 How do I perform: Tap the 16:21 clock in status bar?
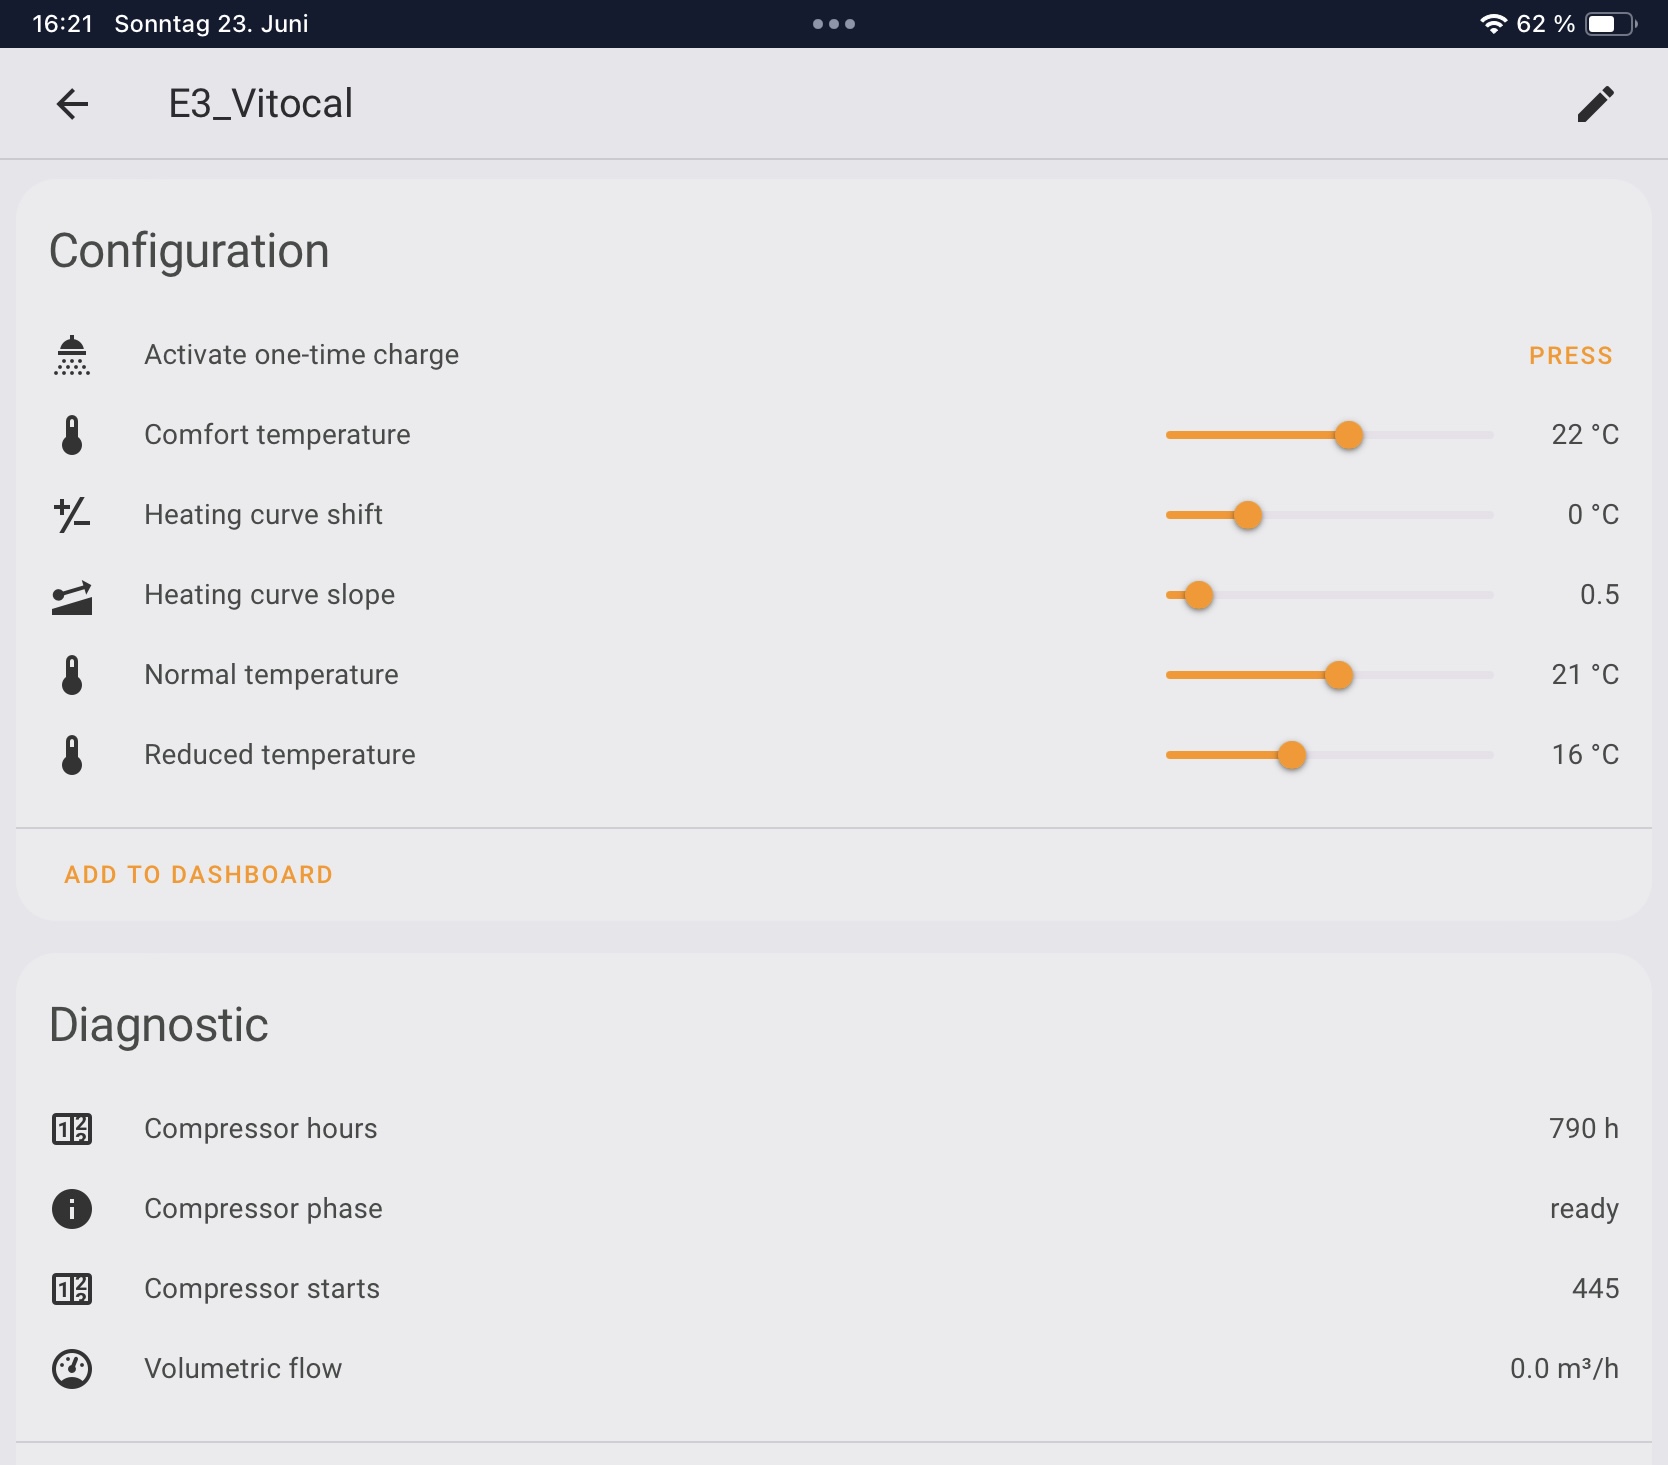tap(62, 24)
